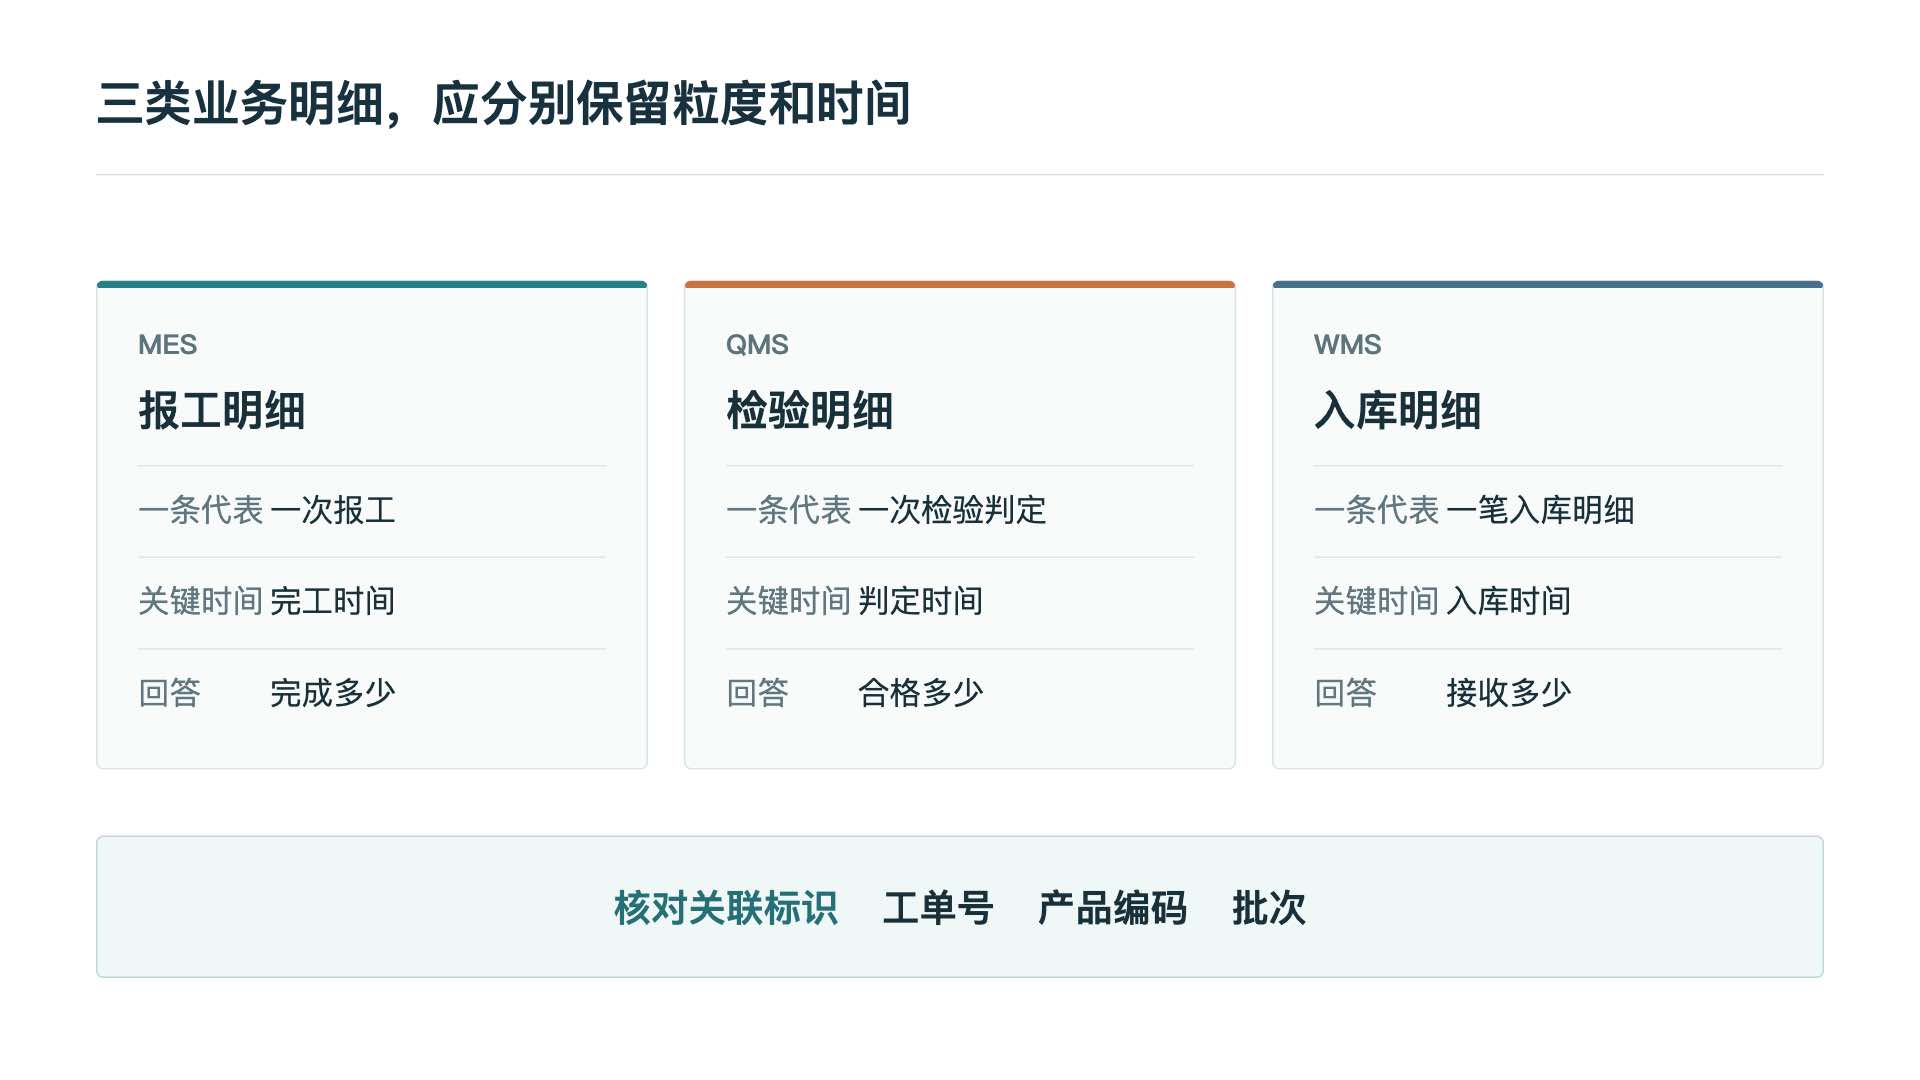This screenshot has width=1920, height=1080.
Task: Click the 一次报工 text
Action: coord(333,510)
